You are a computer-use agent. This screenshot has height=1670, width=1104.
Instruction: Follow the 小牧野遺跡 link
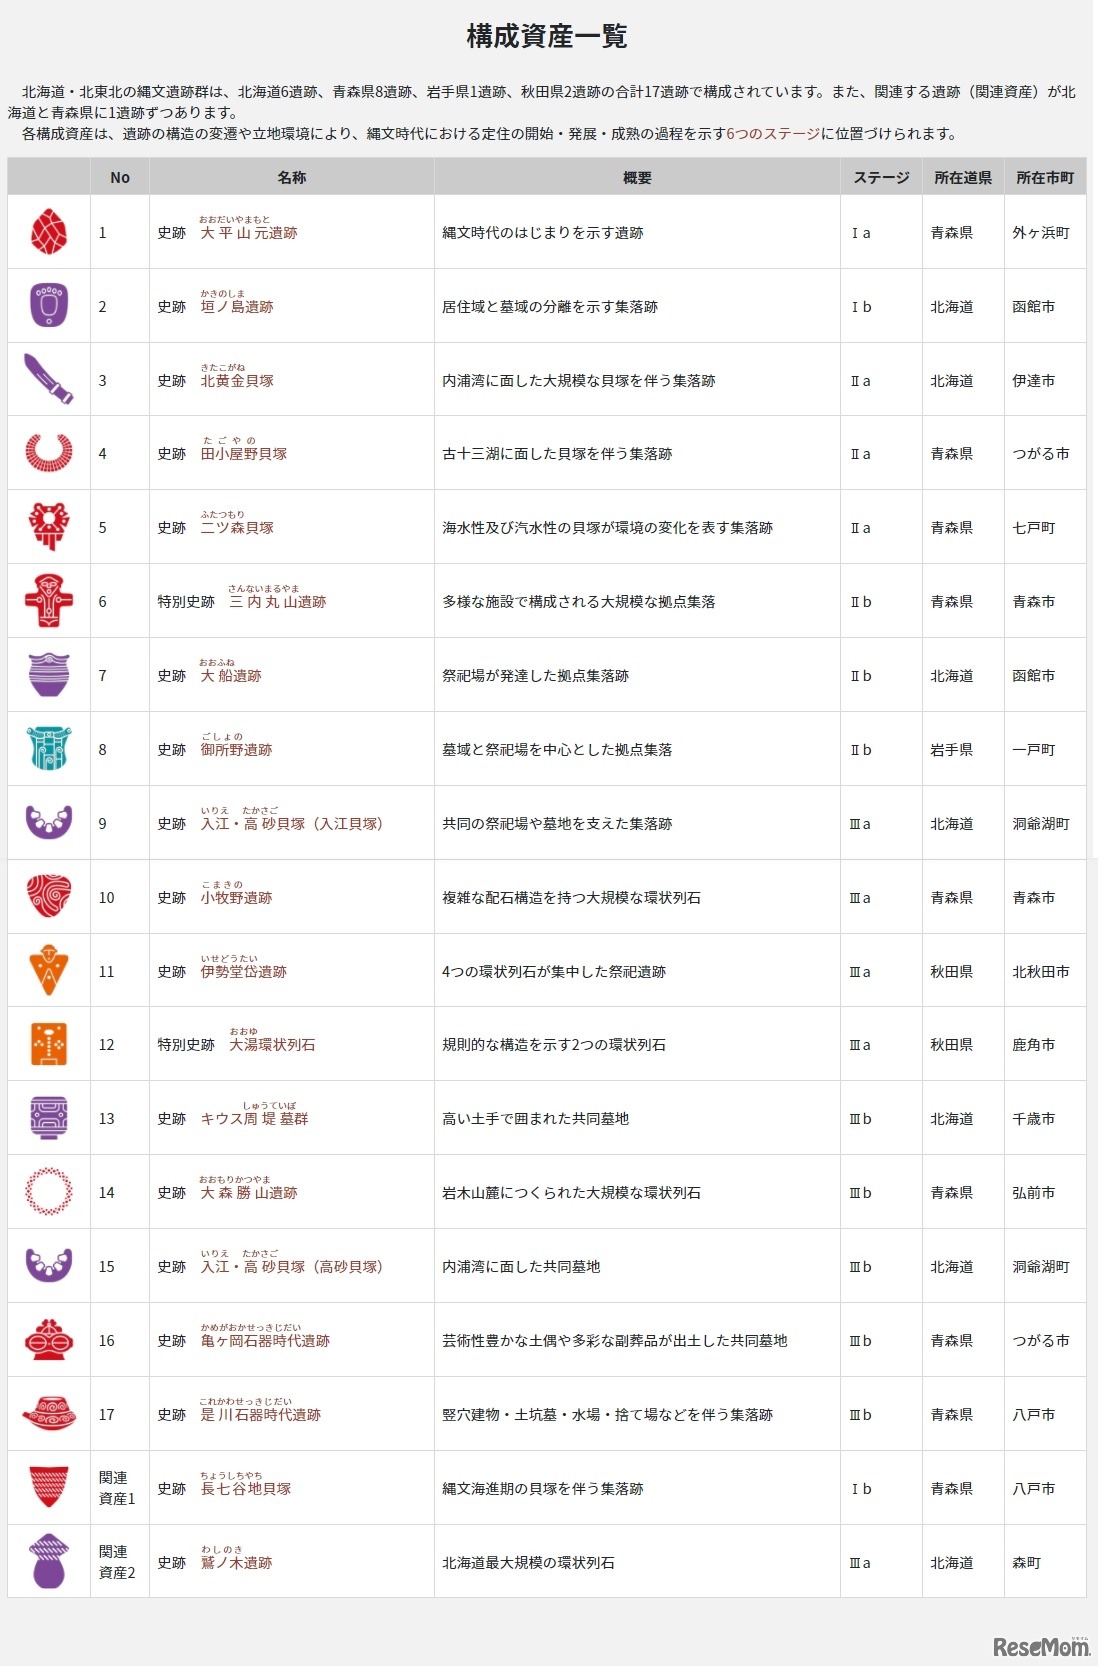click(x=236, y=898)
